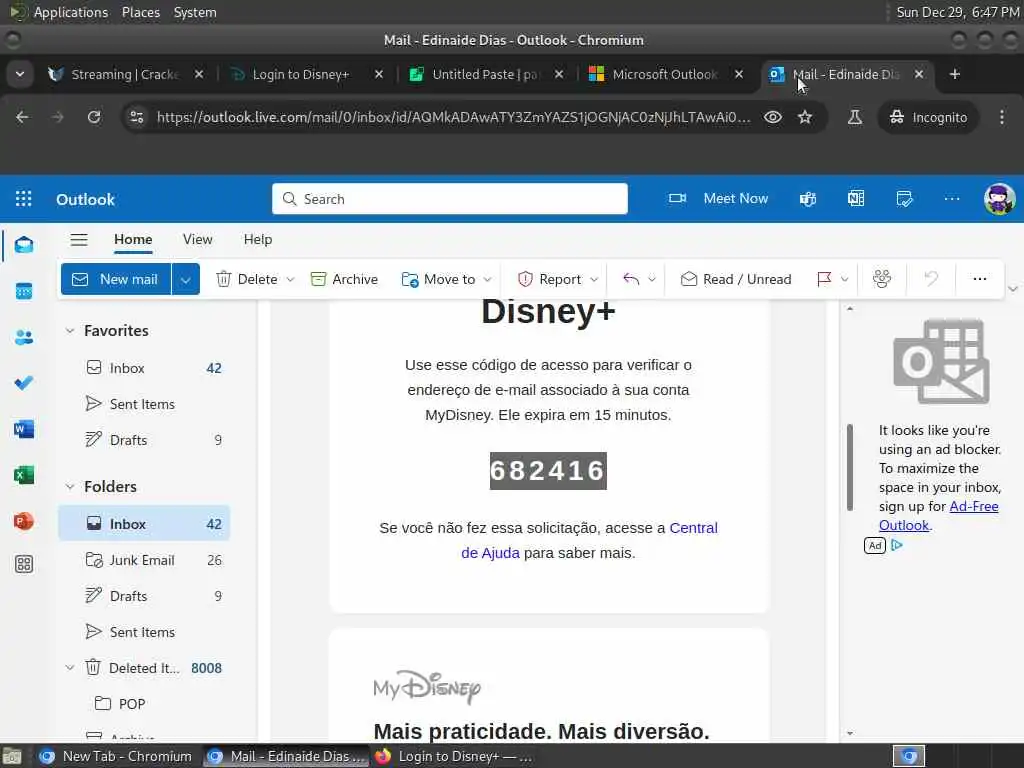Expand the ribbon chevron at toolbar end
This screenshot has width=1024, height=768.
(x=1013, y=289)
